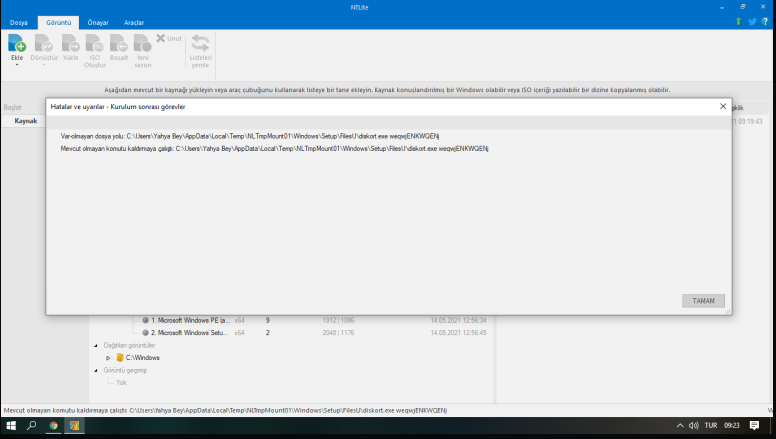Select the Microsoft Windows Setup row
This screenshot has height=439, width=776.
[x=190, y=333]
